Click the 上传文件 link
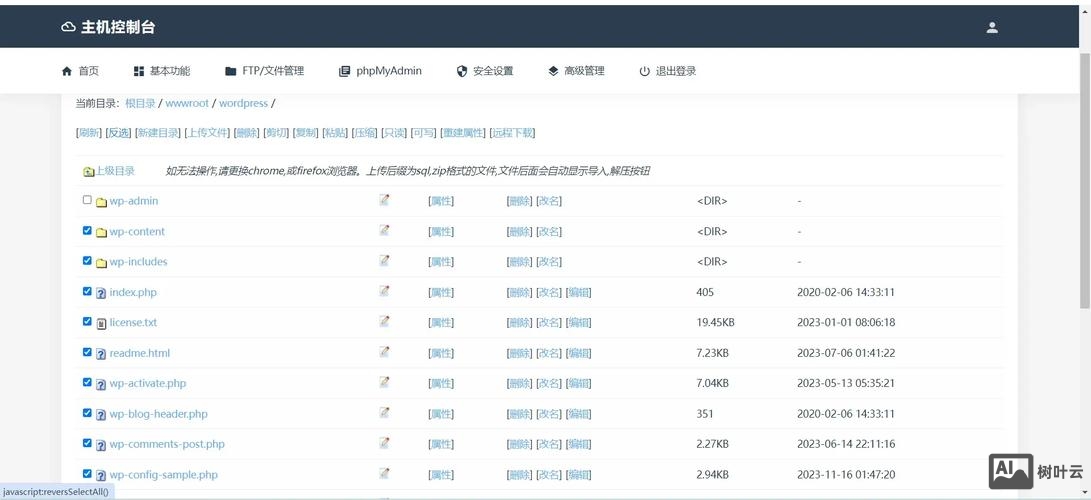Image resolution: width=1091 pixels, height=500 pixels. pos(208,133)
